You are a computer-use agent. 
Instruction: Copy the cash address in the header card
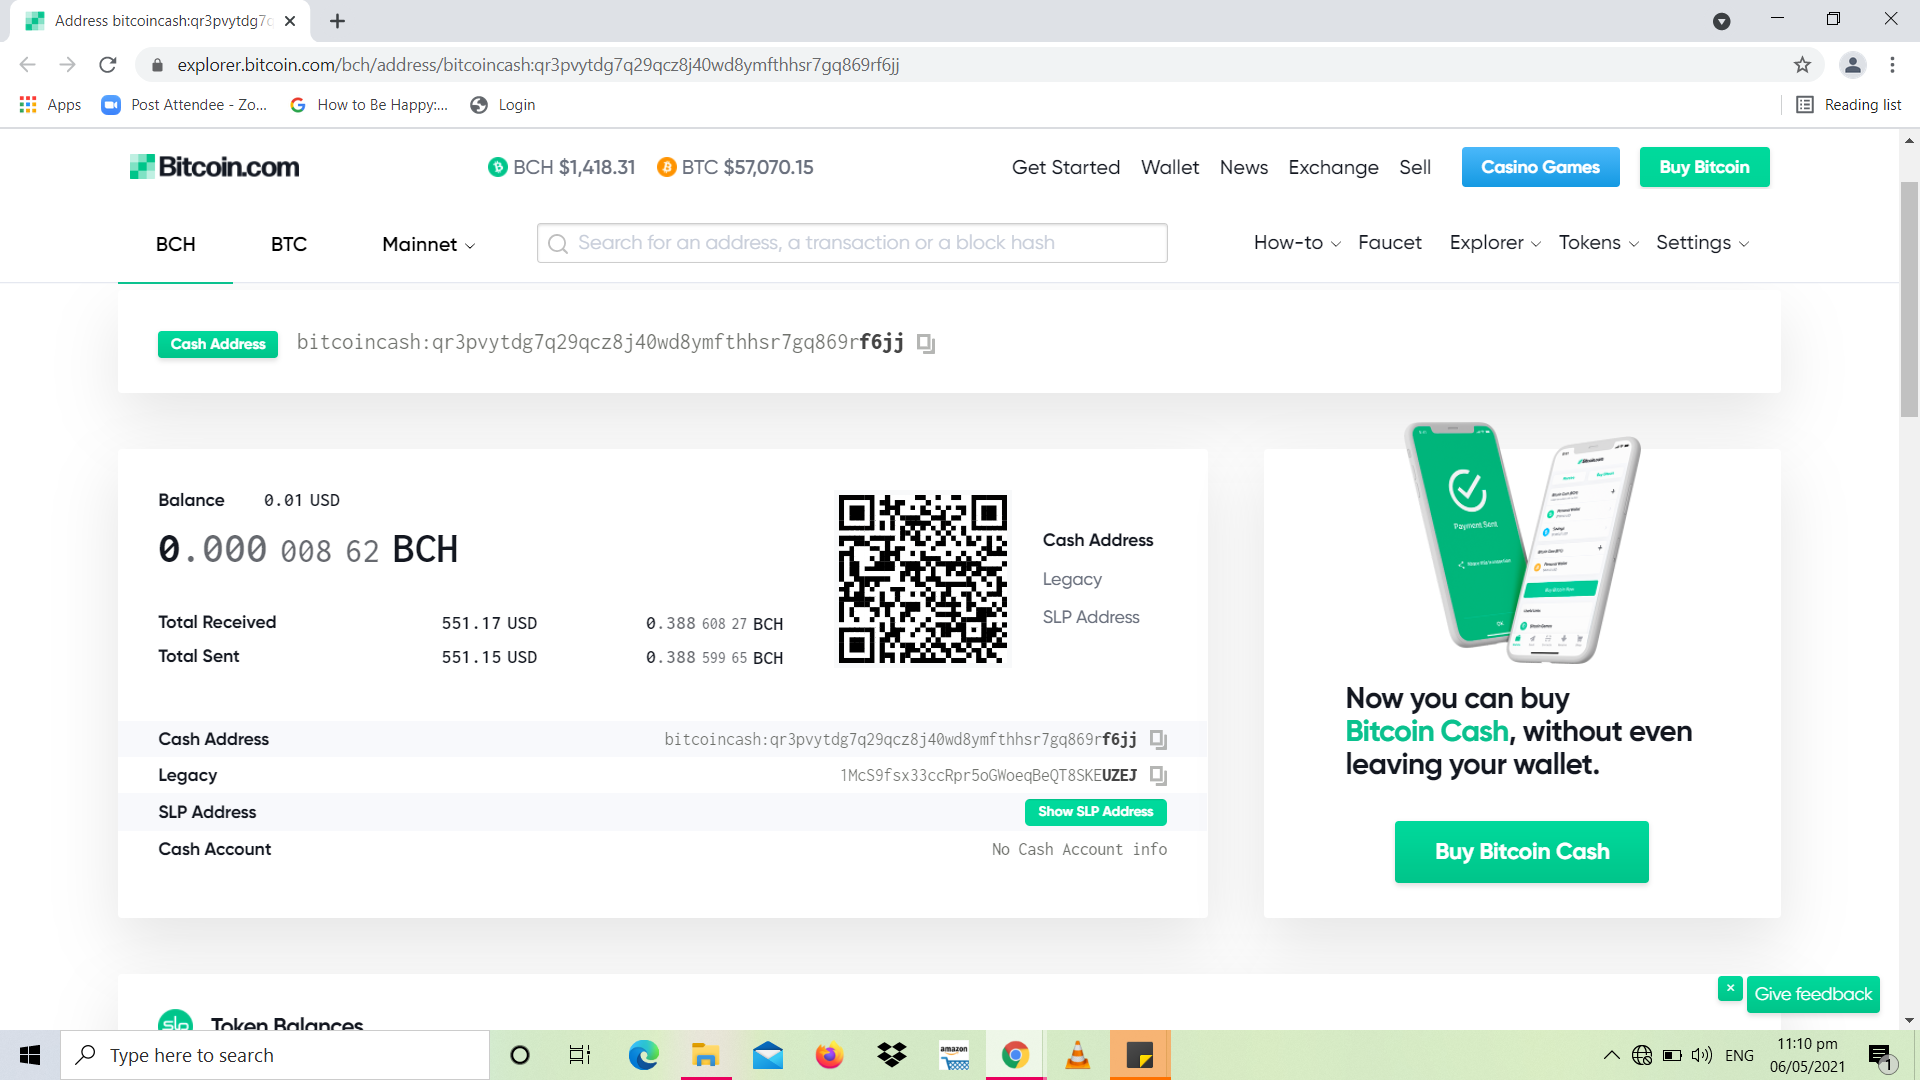click(926, 344)
